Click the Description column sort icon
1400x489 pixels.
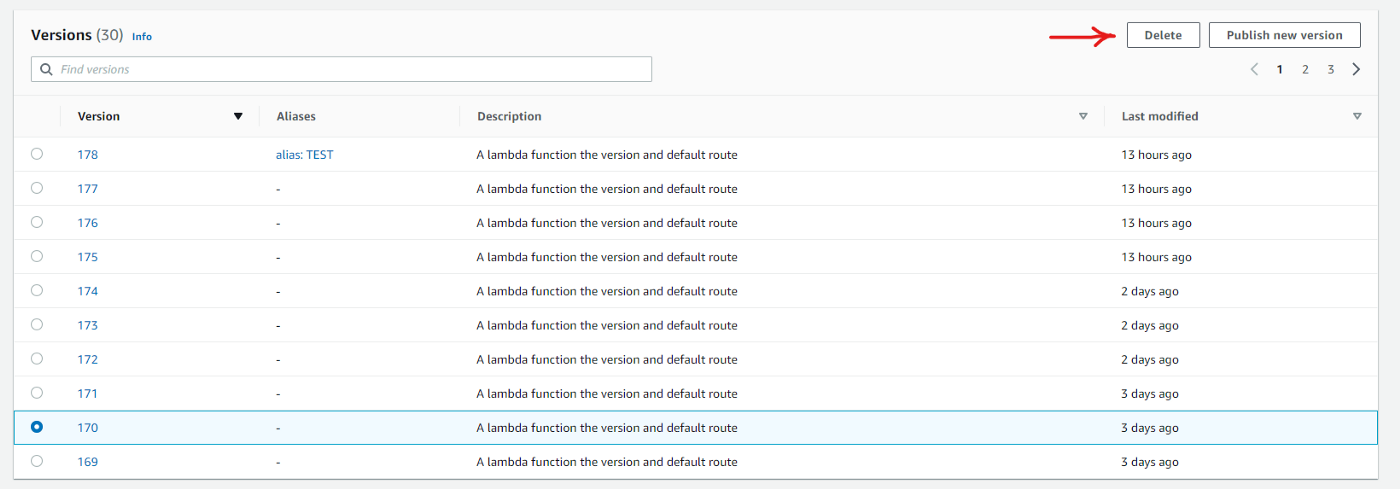click(1083, 116)
